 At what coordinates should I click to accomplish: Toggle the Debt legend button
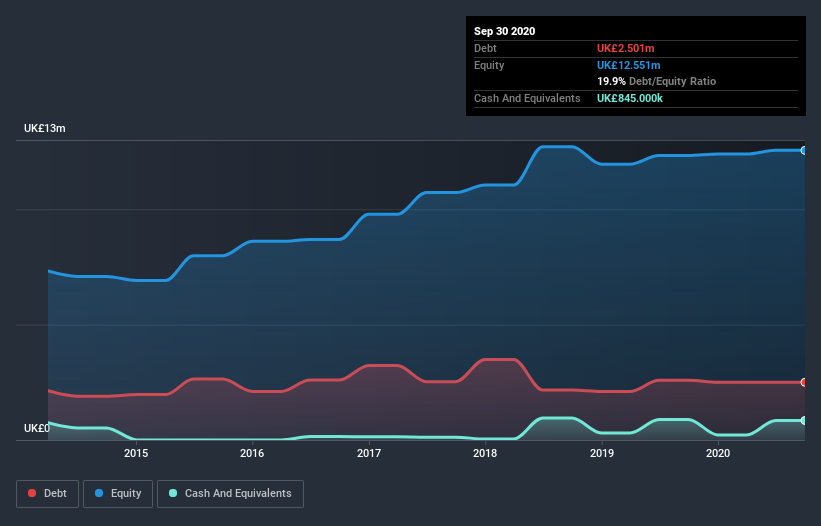(47, 494)
